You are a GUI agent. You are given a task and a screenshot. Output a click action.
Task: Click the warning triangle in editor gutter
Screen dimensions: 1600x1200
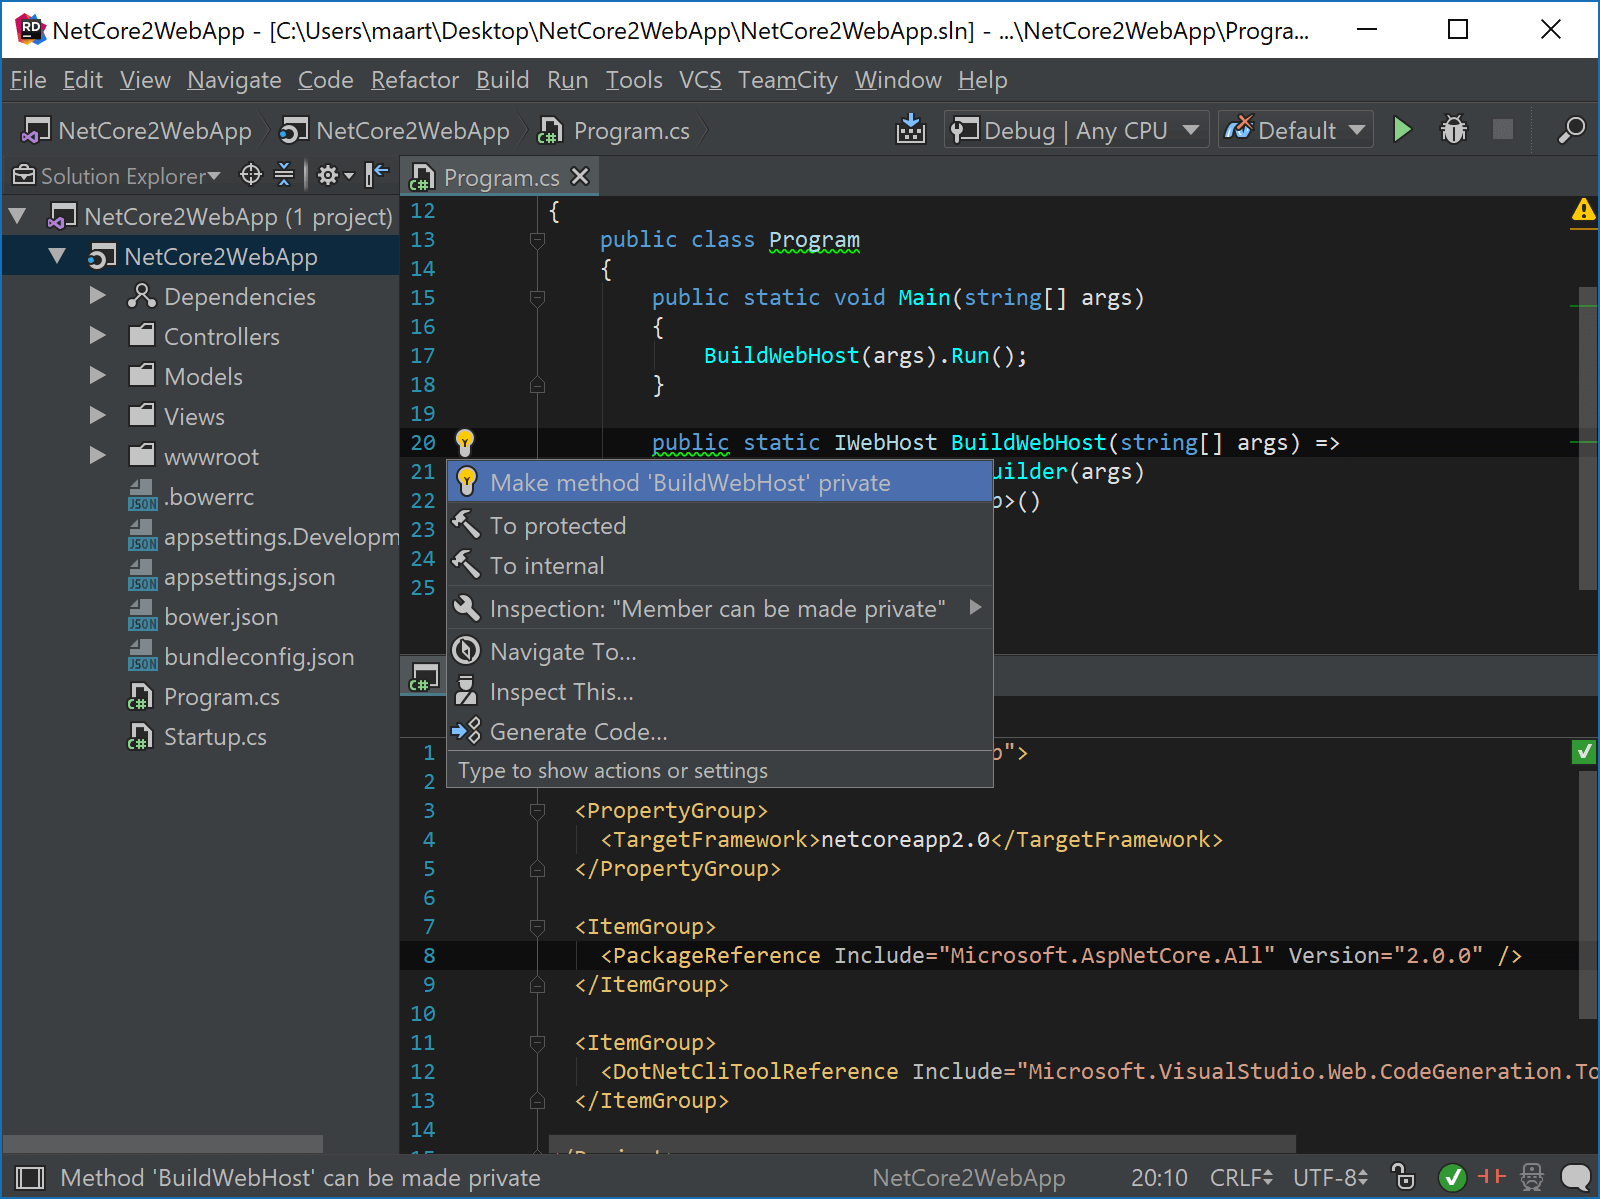pyautogui.click(x=1583, y=210)
